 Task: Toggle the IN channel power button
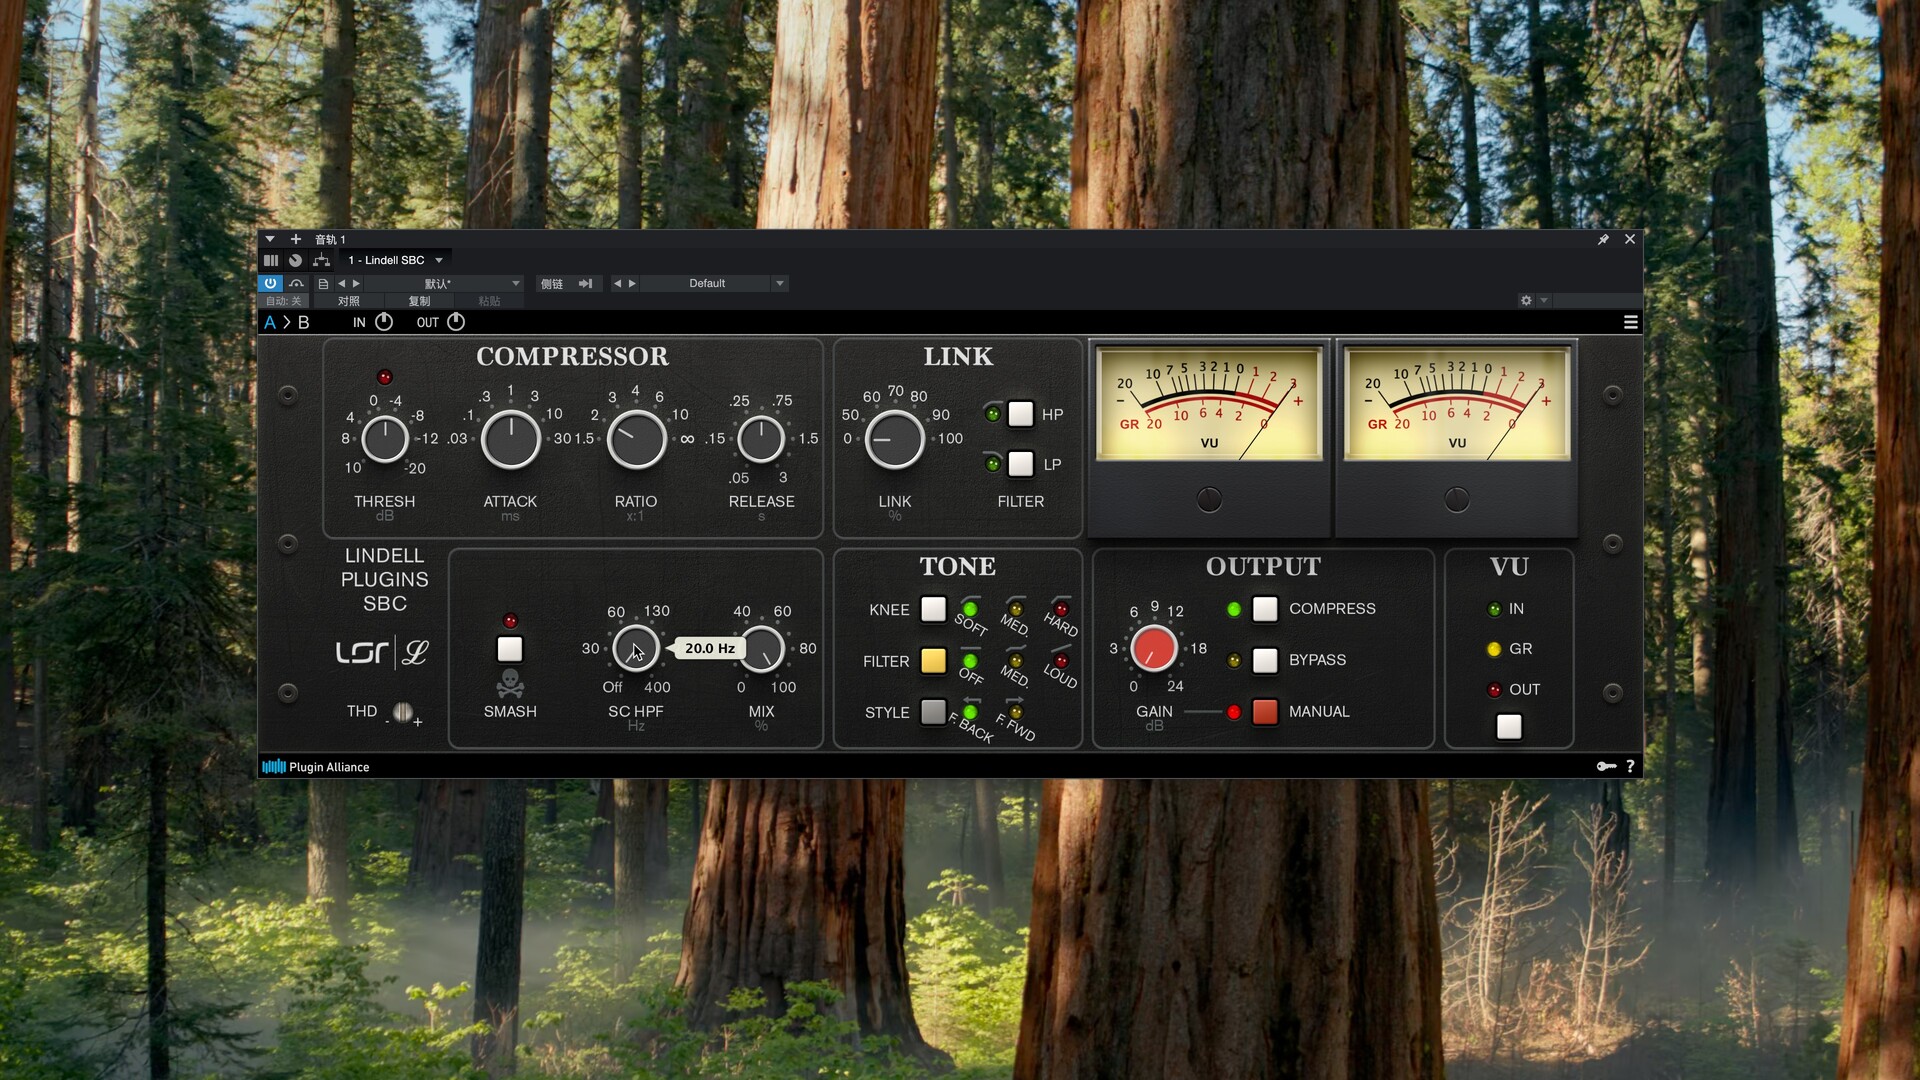pyautogui.click(x=384, y=322)
